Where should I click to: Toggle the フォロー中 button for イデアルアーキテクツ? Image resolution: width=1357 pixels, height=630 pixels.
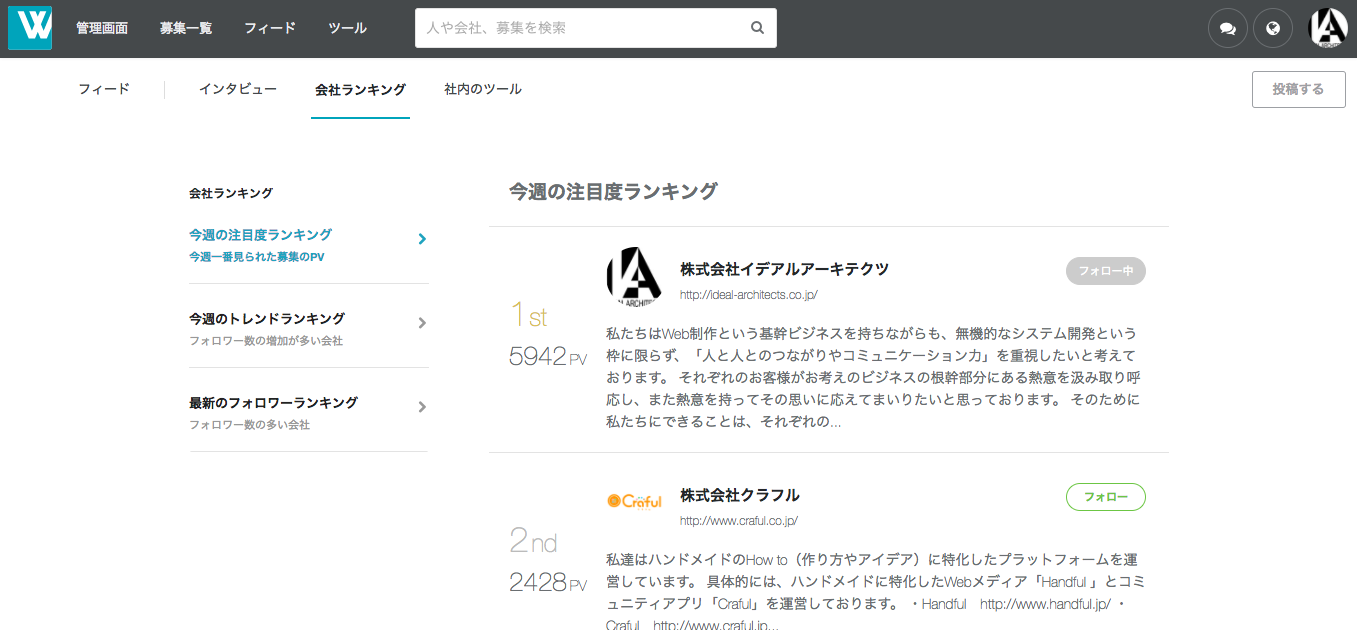click(x=1106, y=271)
